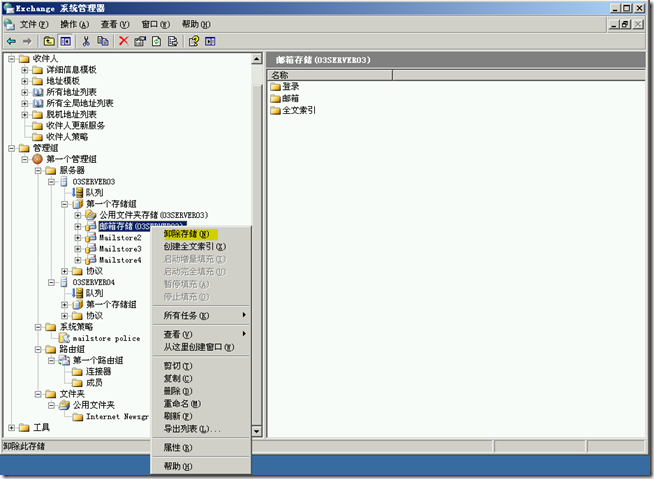Click the red X Delete toolbar icon

pos(123,41)
